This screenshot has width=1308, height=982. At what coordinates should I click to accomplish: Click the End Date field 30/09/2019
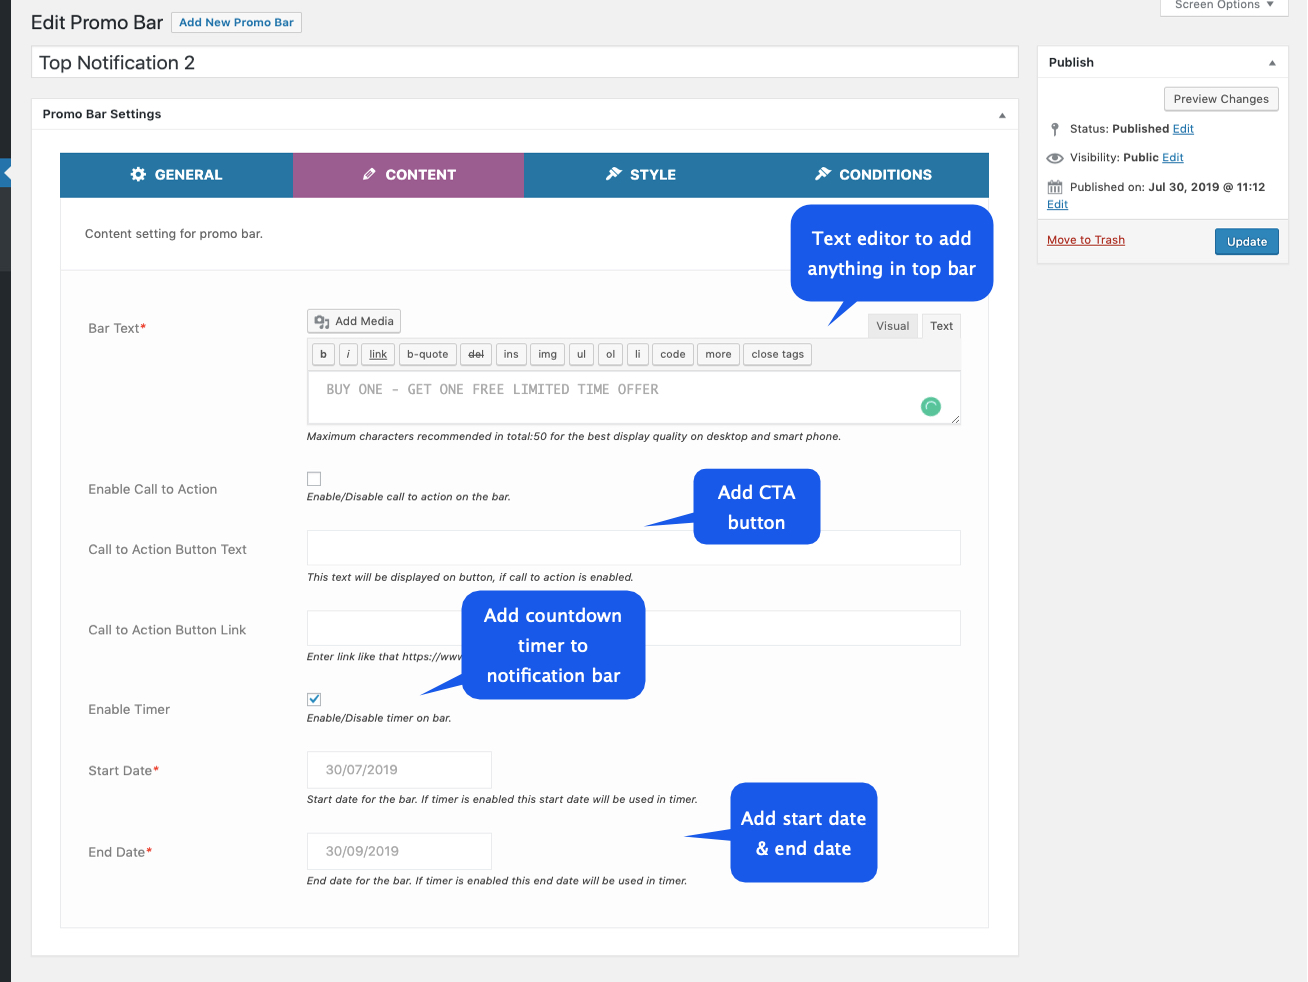coord(399,851)
